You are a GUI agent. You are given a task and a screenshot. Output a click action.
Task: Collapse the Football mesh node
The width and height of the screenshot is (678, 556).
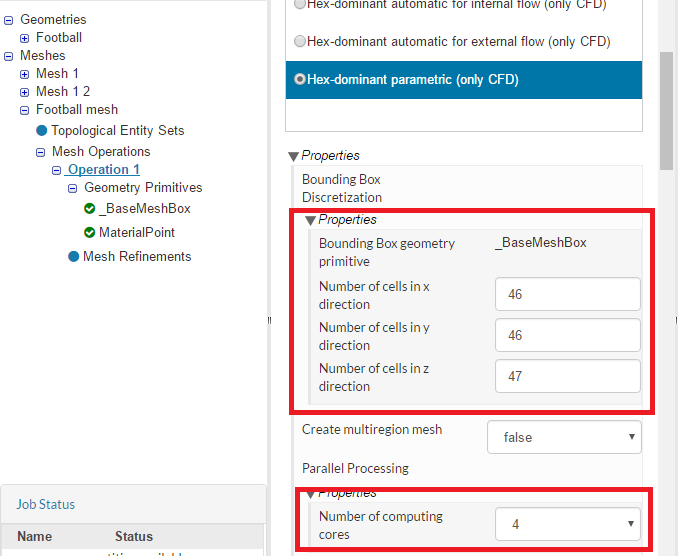pyautogui.click(x=25, y=110)
